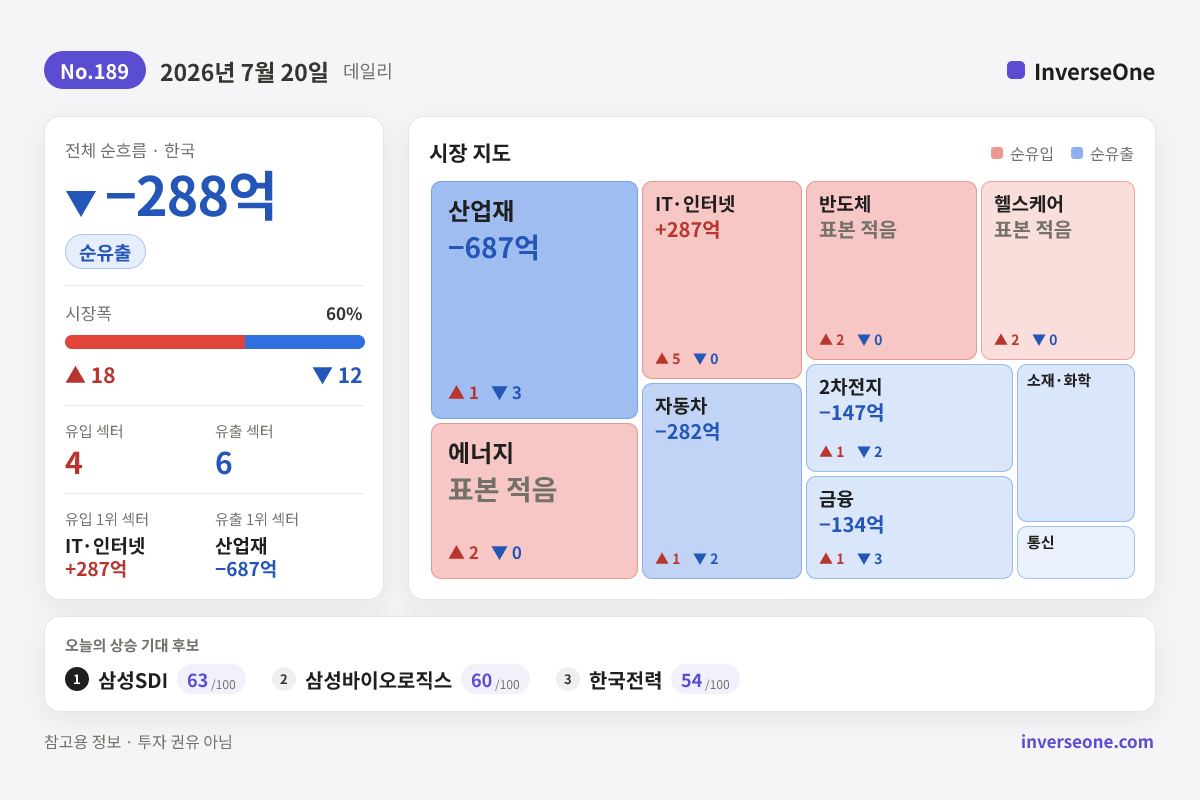This screenshot has width=1200, height=800.
Task: Click the 시장폭 breadth progress bar
Action: click(x=215, y=342)
